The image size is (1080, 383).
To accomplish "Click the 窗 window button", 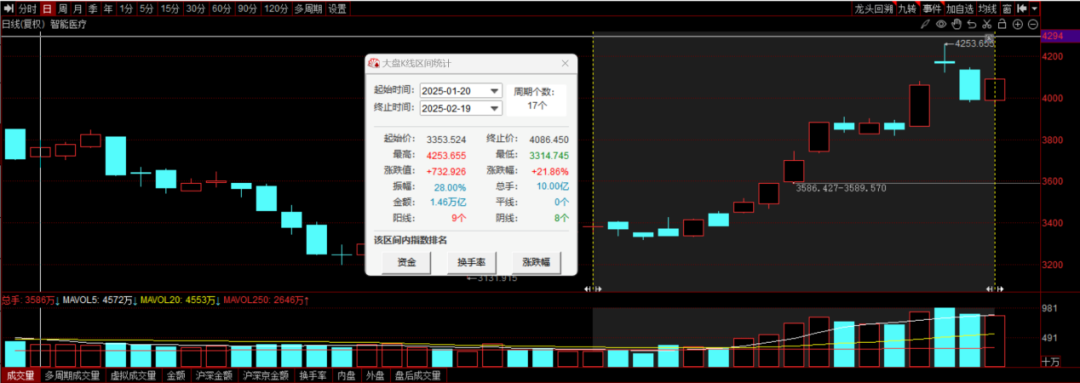I will [x=1007, y=9].
